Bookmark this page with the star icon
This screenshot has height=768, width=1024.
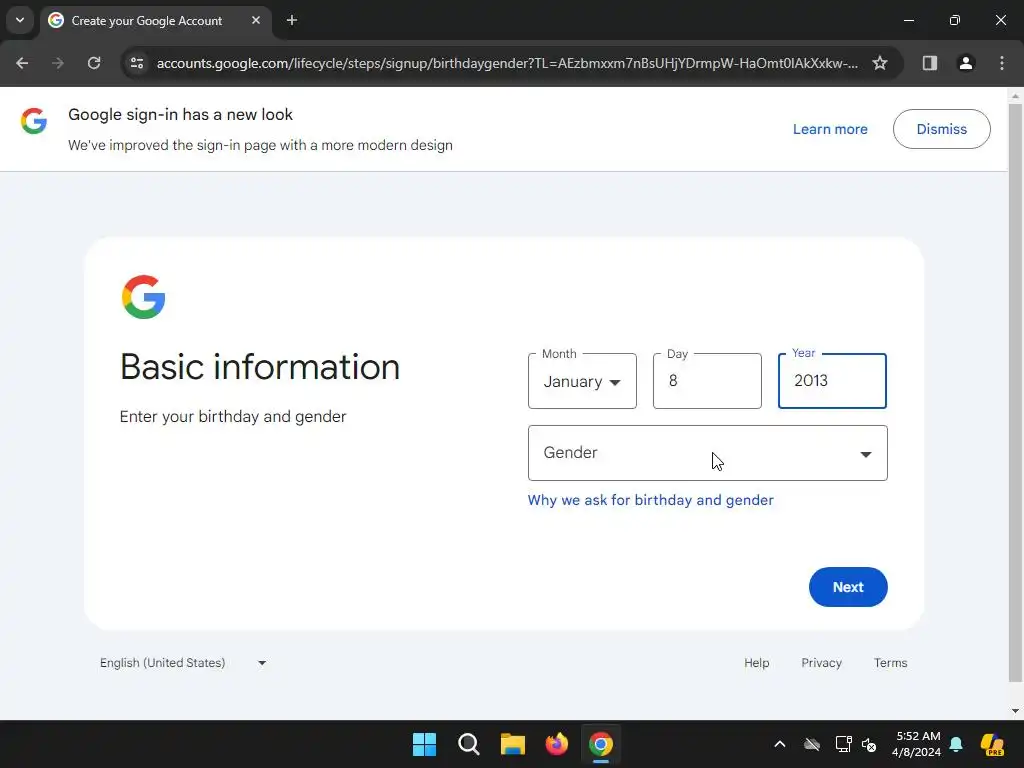[x=880, y=63]
